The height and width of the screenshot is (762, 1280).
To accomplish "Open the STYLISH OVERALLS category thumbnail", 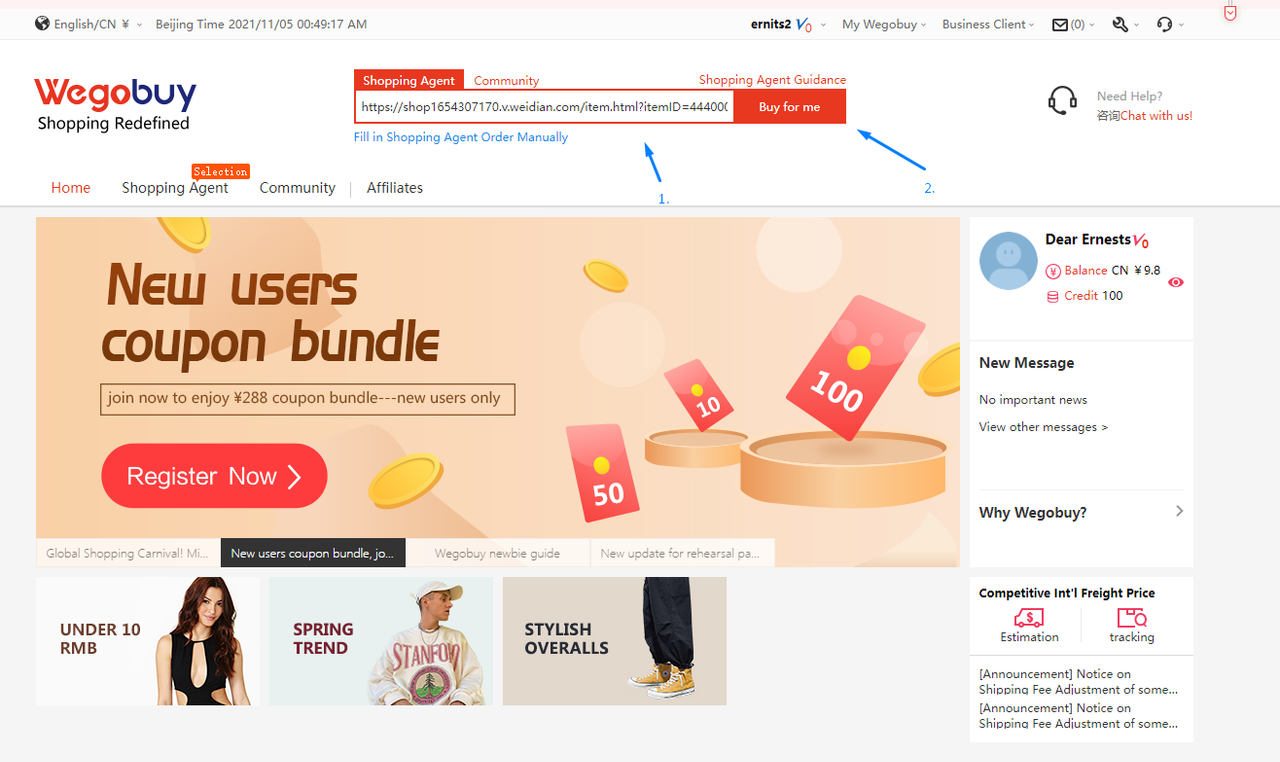I will point(614,641).
